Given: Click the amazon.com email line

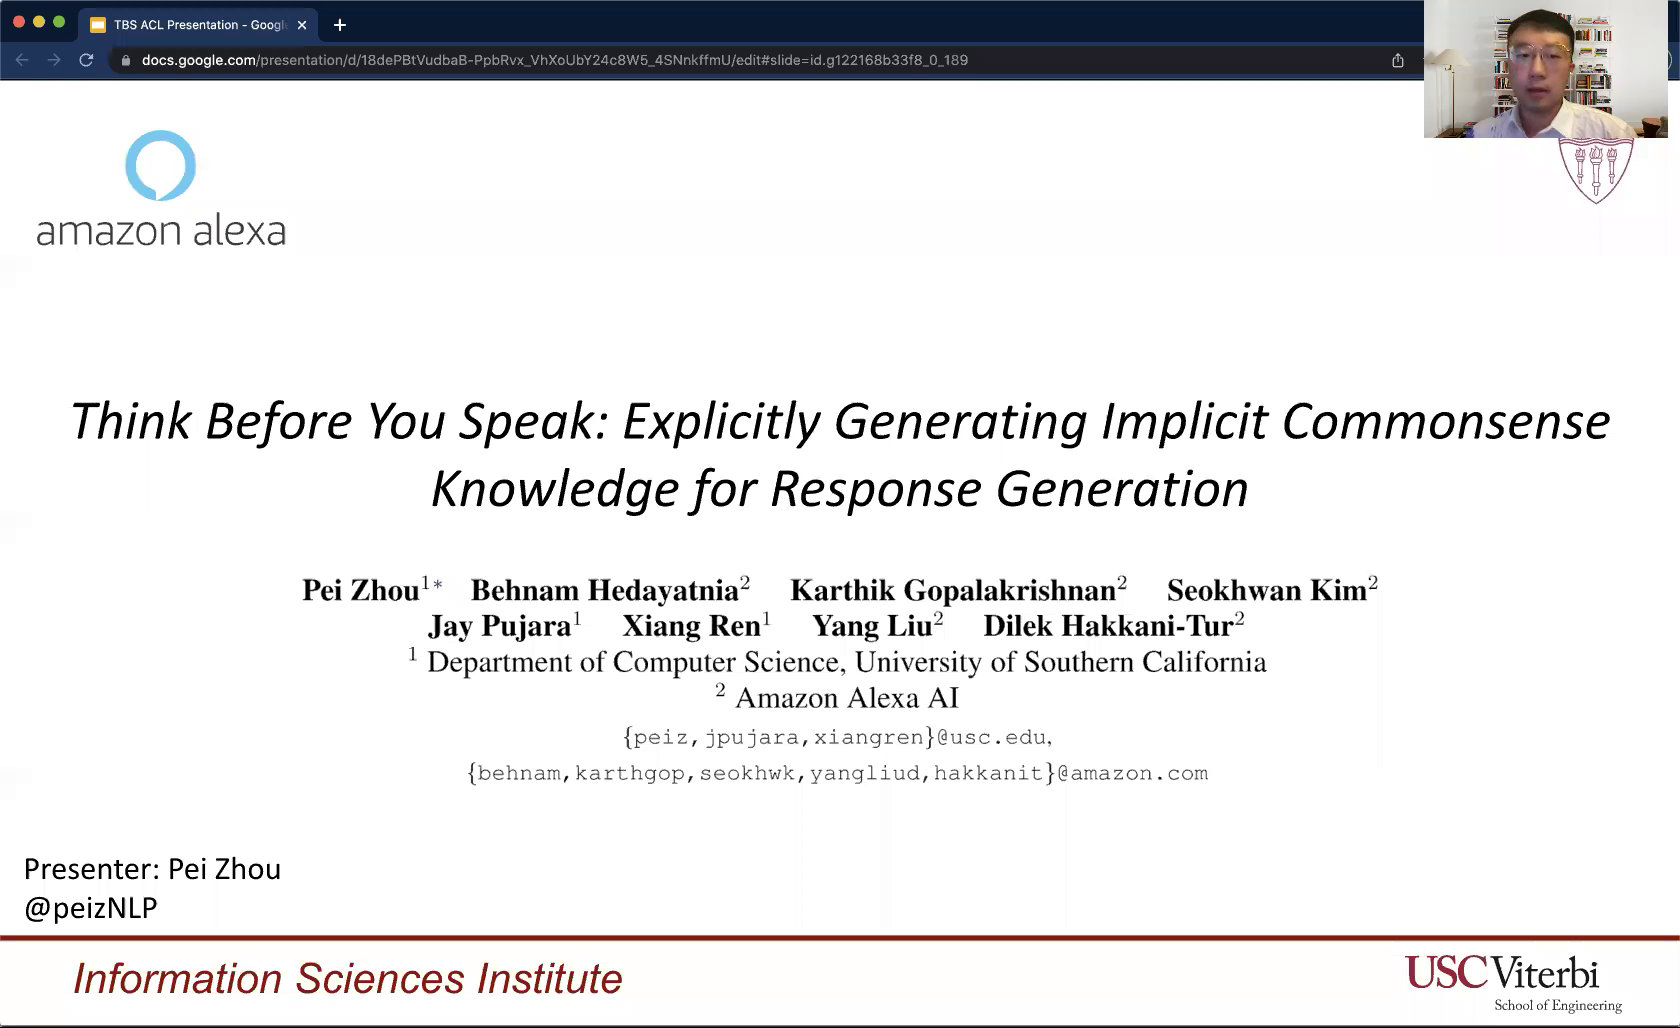Looking at the screenshot, I should (x=837, y=773).
